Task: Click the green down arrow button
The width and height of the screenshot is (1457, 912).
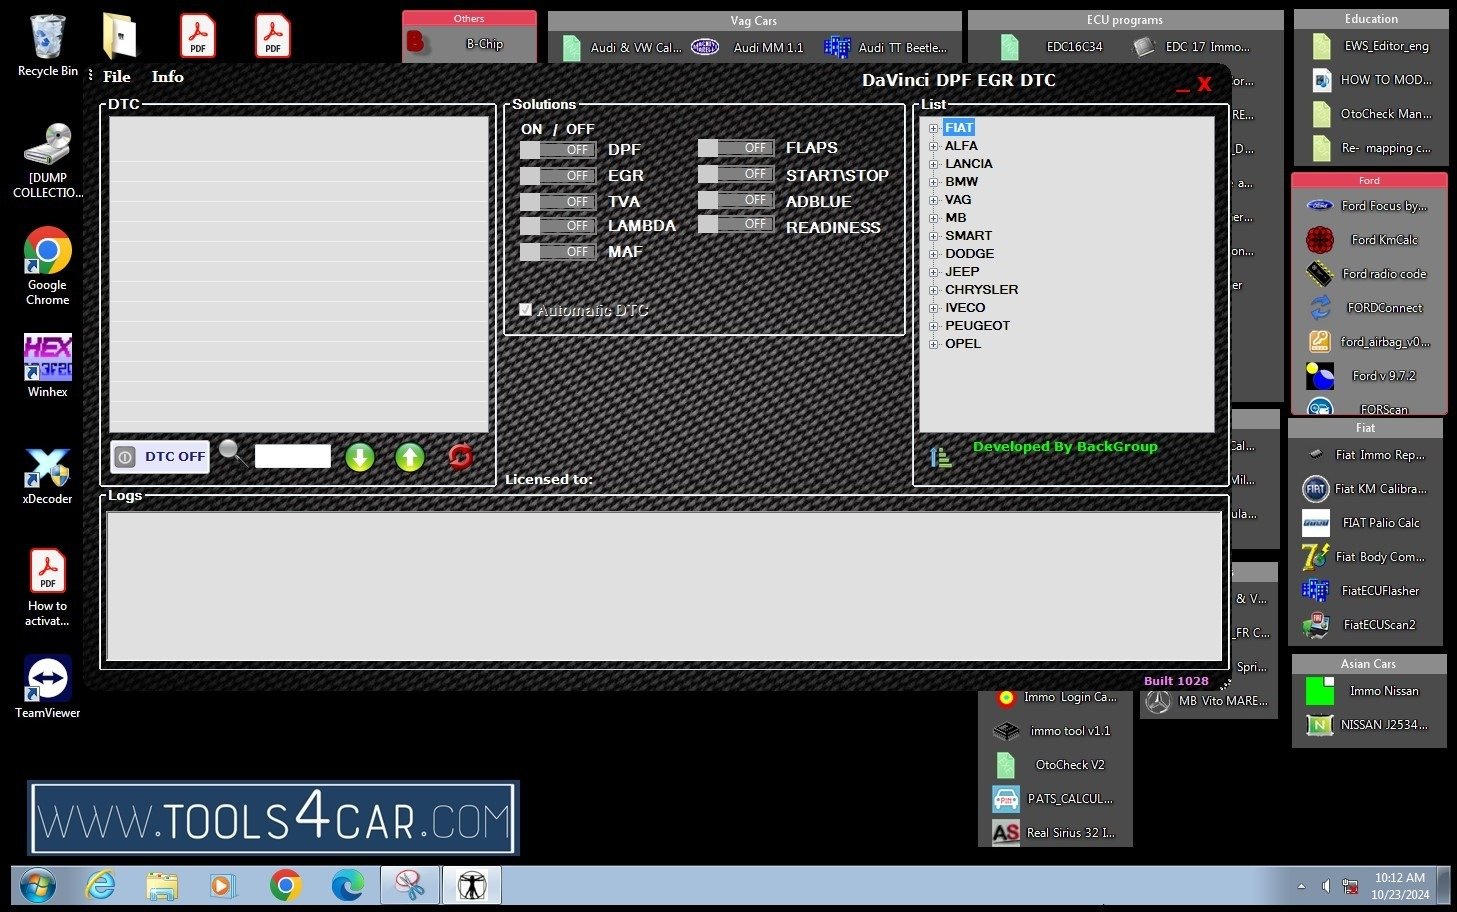Action: click(360, 457)
